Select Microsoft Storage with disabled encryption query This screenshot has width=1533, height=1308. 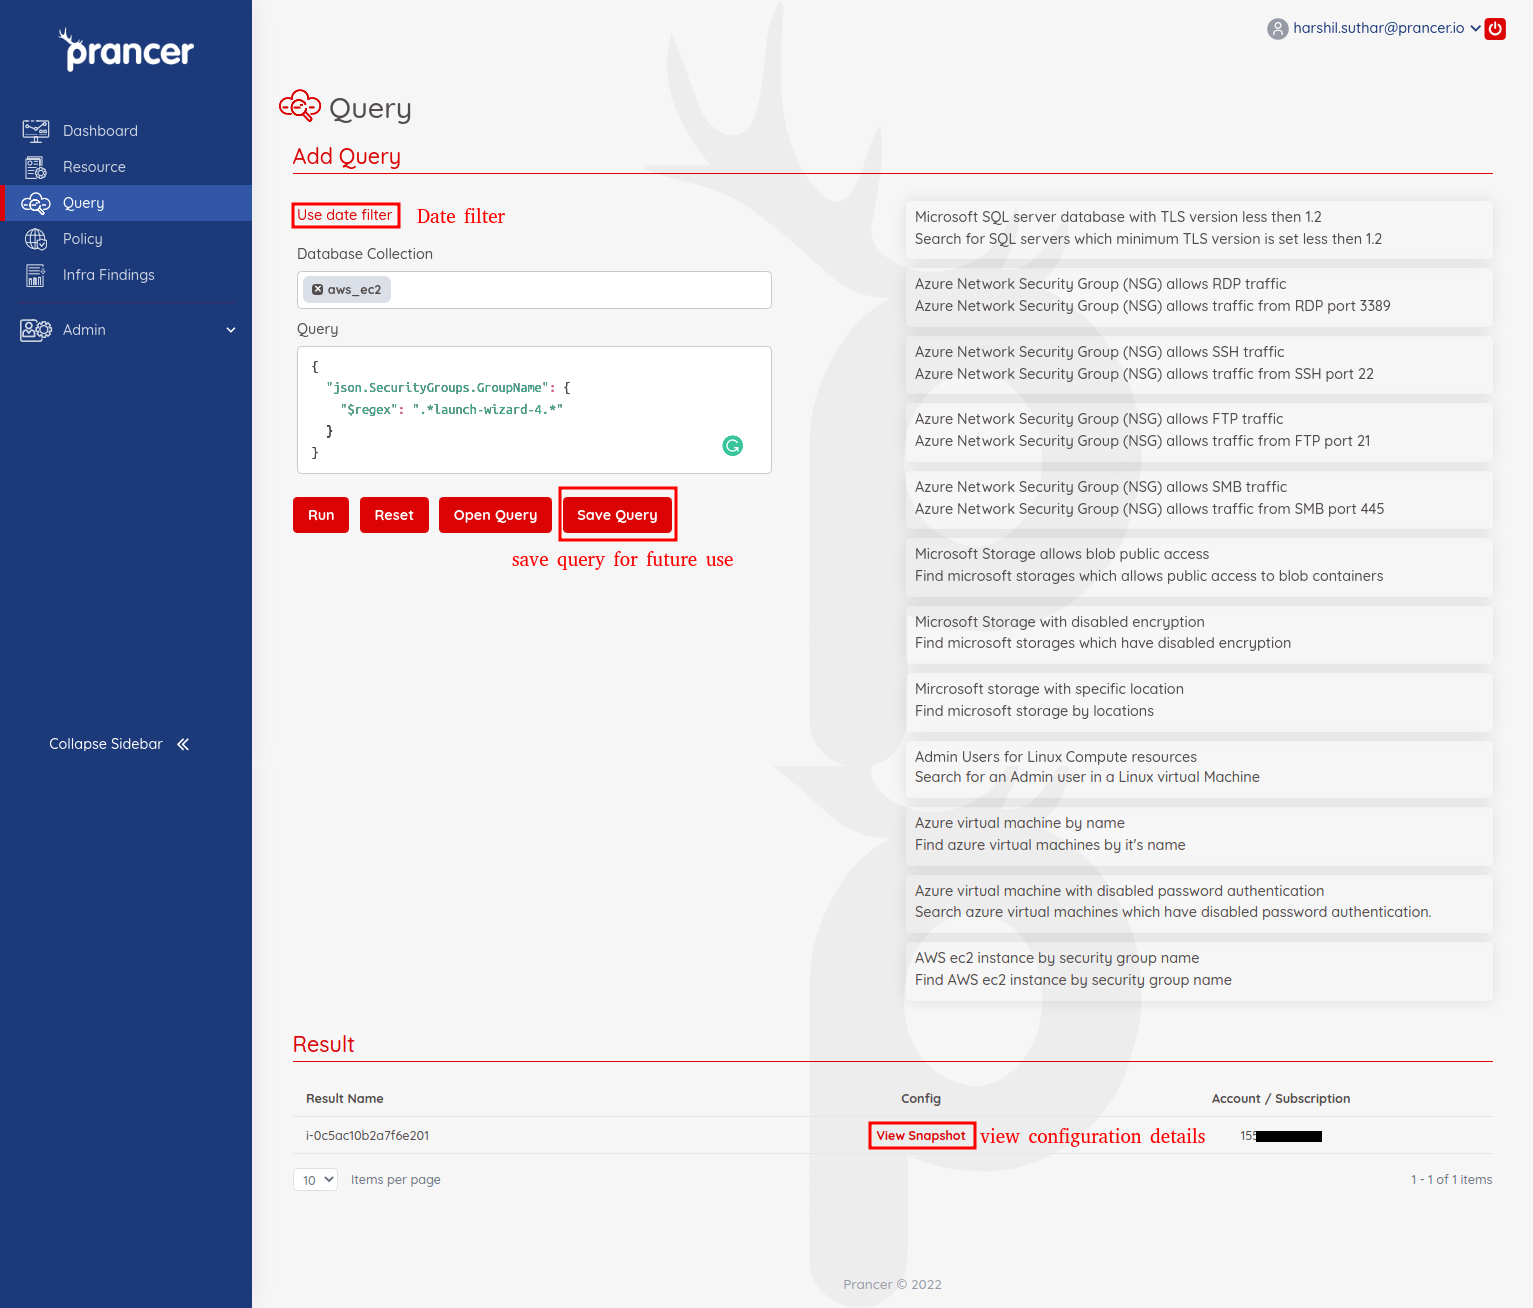(1199, 634)
